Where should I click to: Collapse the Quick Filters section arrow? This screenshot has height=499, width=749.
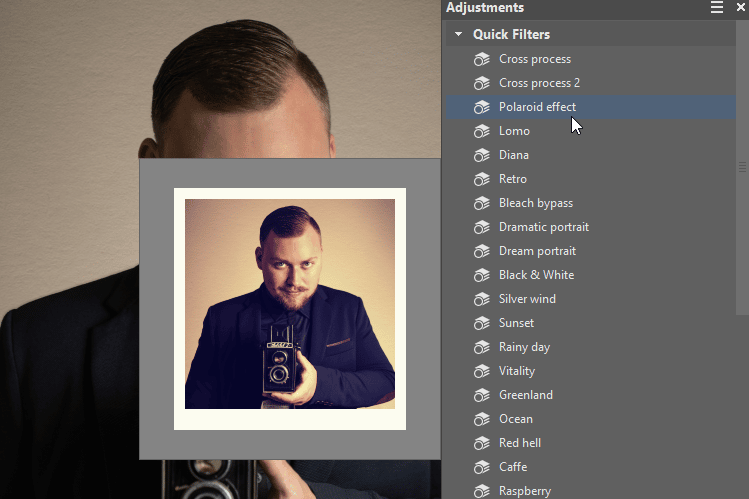(459, 34)
